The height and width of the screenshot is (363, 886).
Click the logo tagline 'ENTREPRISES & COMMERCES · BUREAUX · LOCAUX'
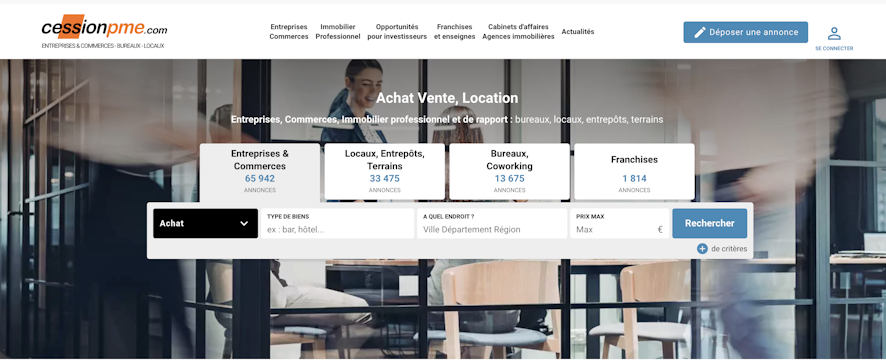103,46
